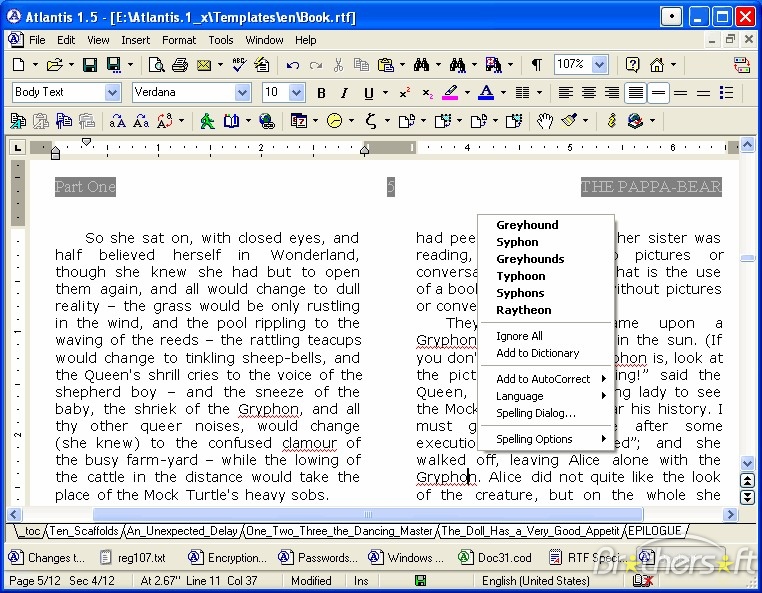Click vertical scrollbar down arrow
The image size is (762, 593).
pyautogui.click(x=747, y=463)
